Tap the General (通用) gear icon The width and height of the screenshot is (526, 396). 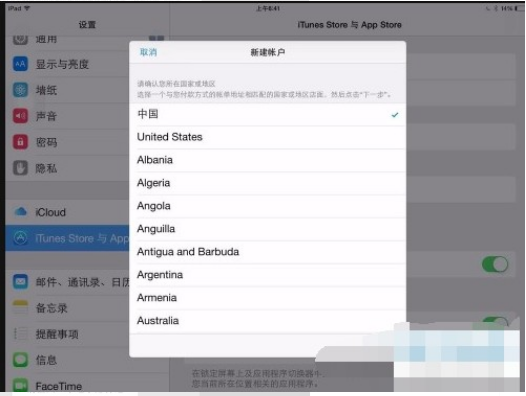(20, 40)
